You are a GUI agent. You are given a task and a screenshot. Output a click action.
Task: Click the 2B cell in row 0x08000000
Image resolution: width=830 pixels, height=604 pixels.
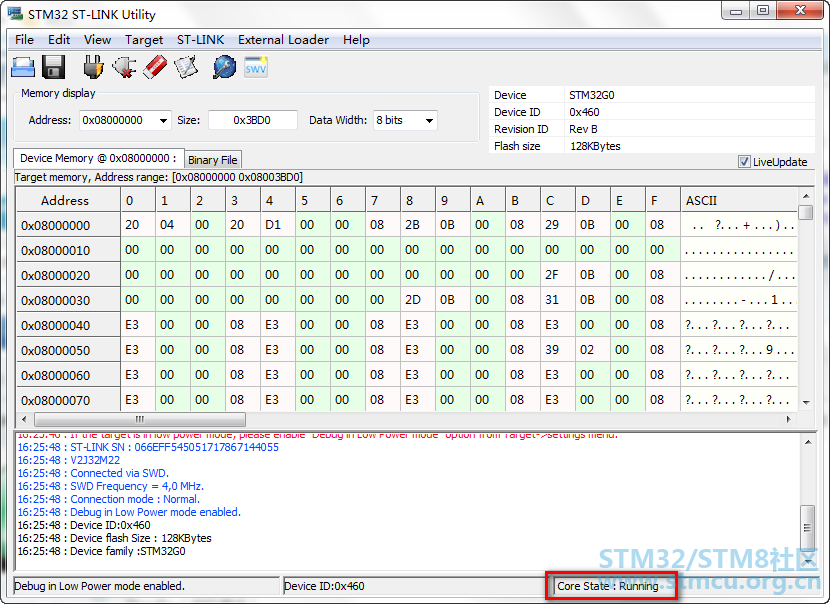pyautogui.click(x=418, y=225)
